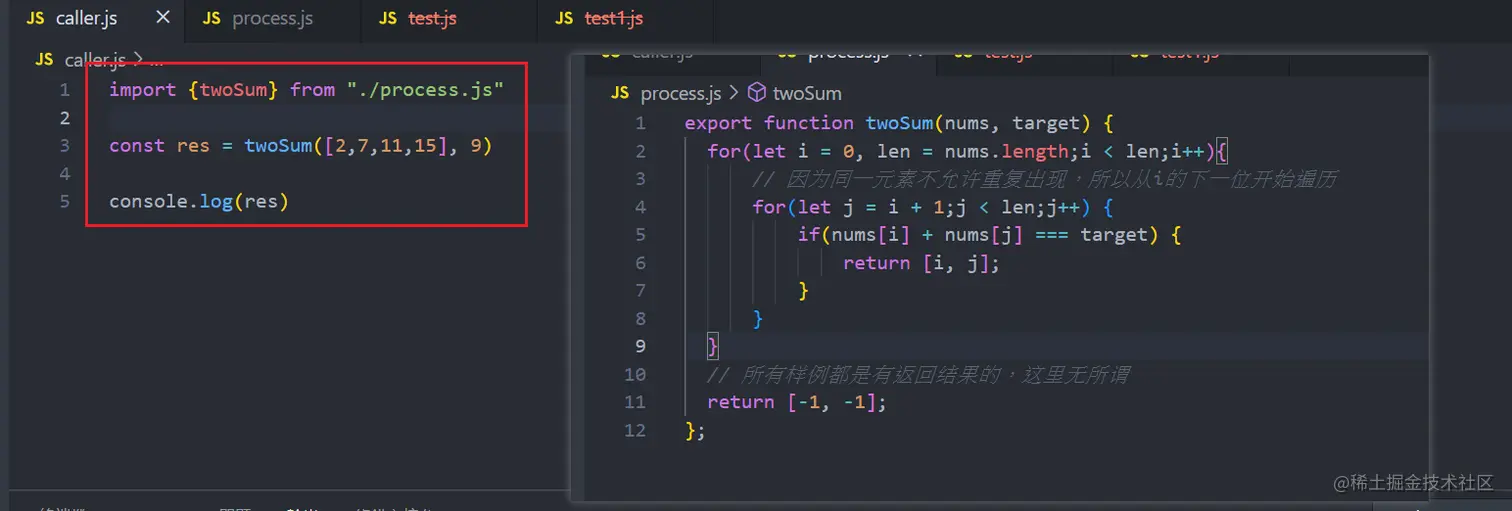Viewport: 1512px width, 511px height.
Task: Click the 'return [i, j];' line
Action: click(921, 263)
